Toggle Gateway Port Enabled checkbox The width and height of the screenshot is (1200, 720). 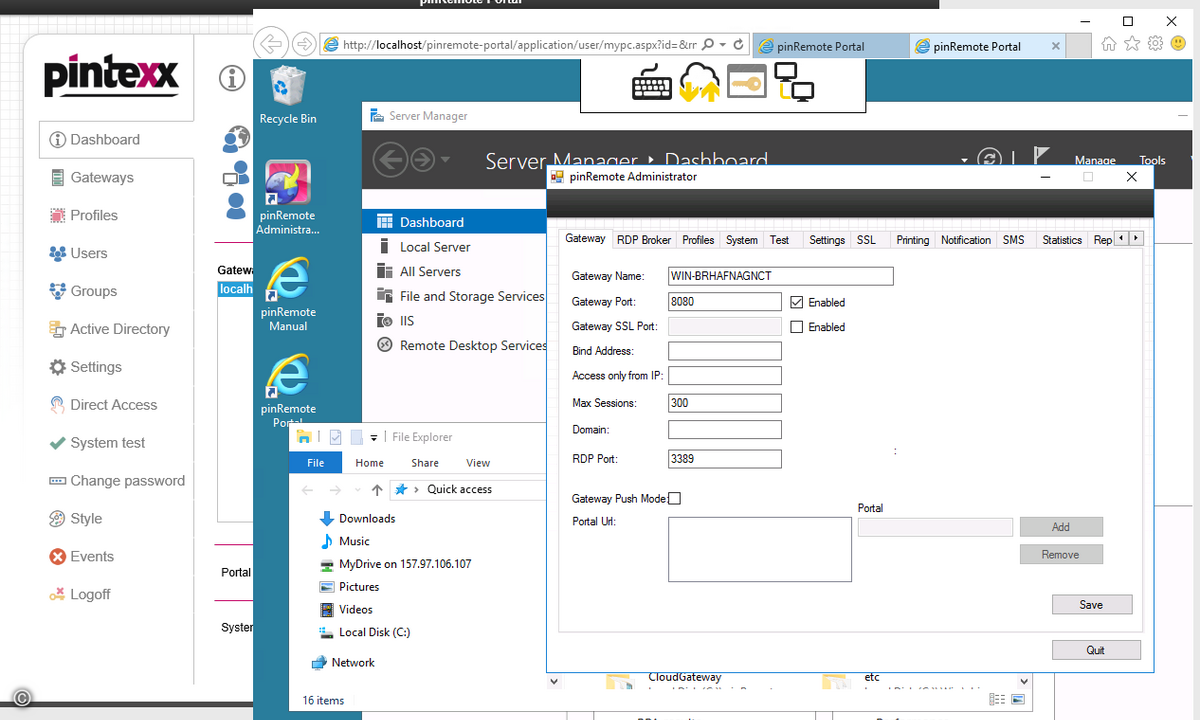pyautogui.click(x=797, y=302)
